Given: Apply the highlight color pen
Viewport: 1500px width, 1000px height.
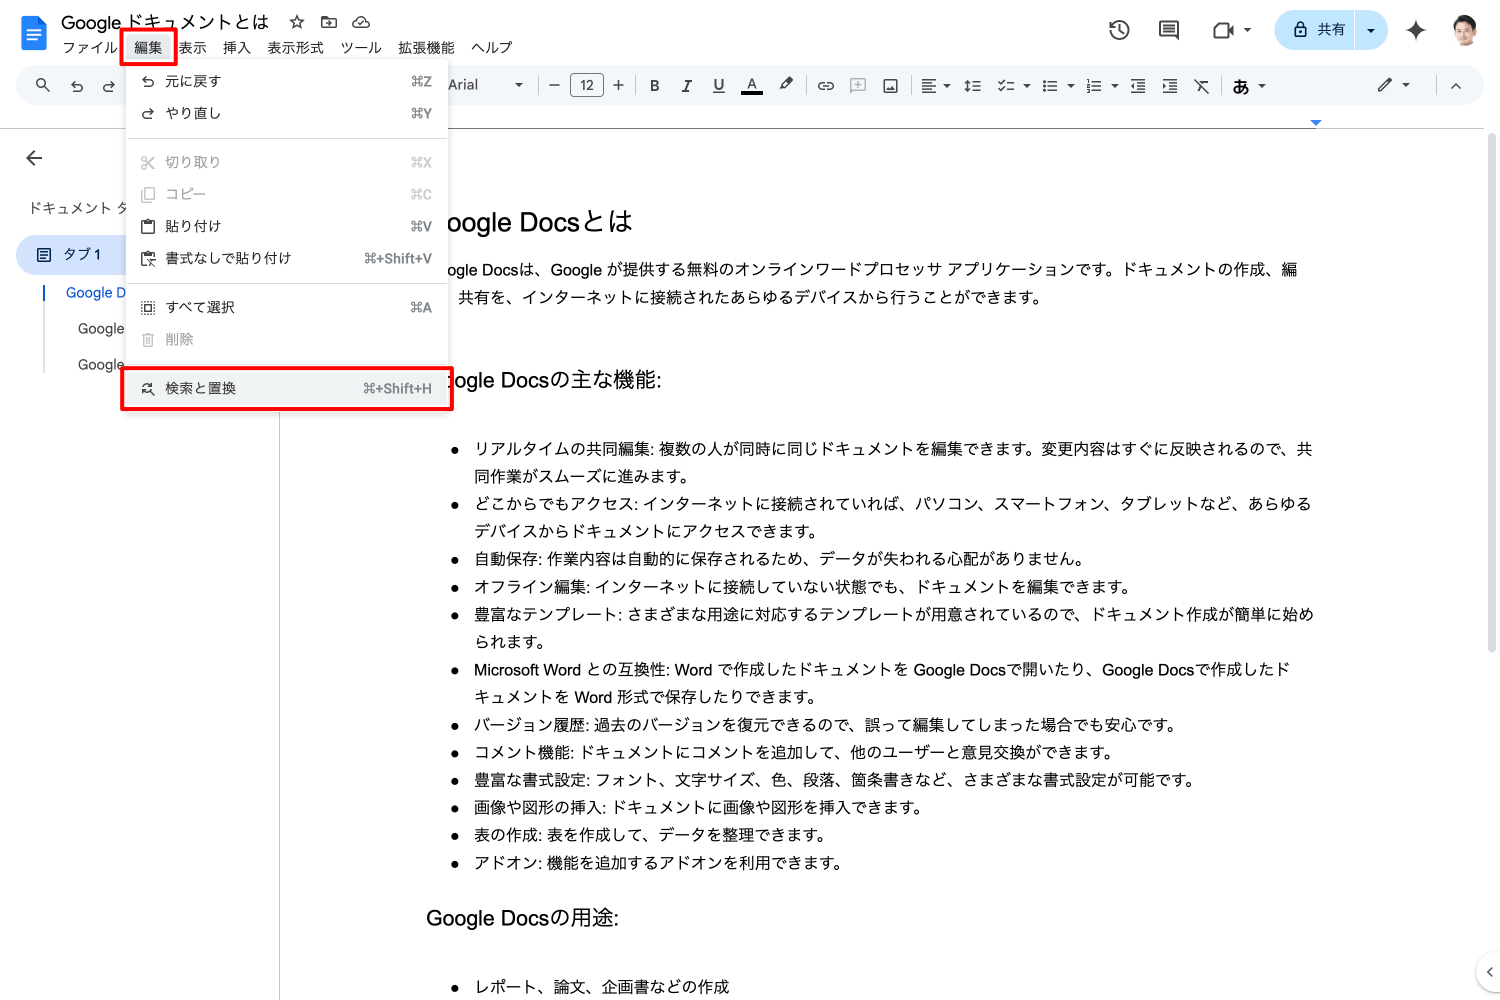Looking at the screenshot, I should pos(786,85).
